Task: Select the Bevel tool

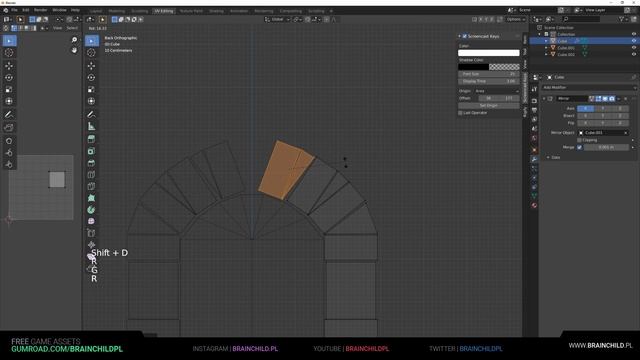Action: click(91, 163)
